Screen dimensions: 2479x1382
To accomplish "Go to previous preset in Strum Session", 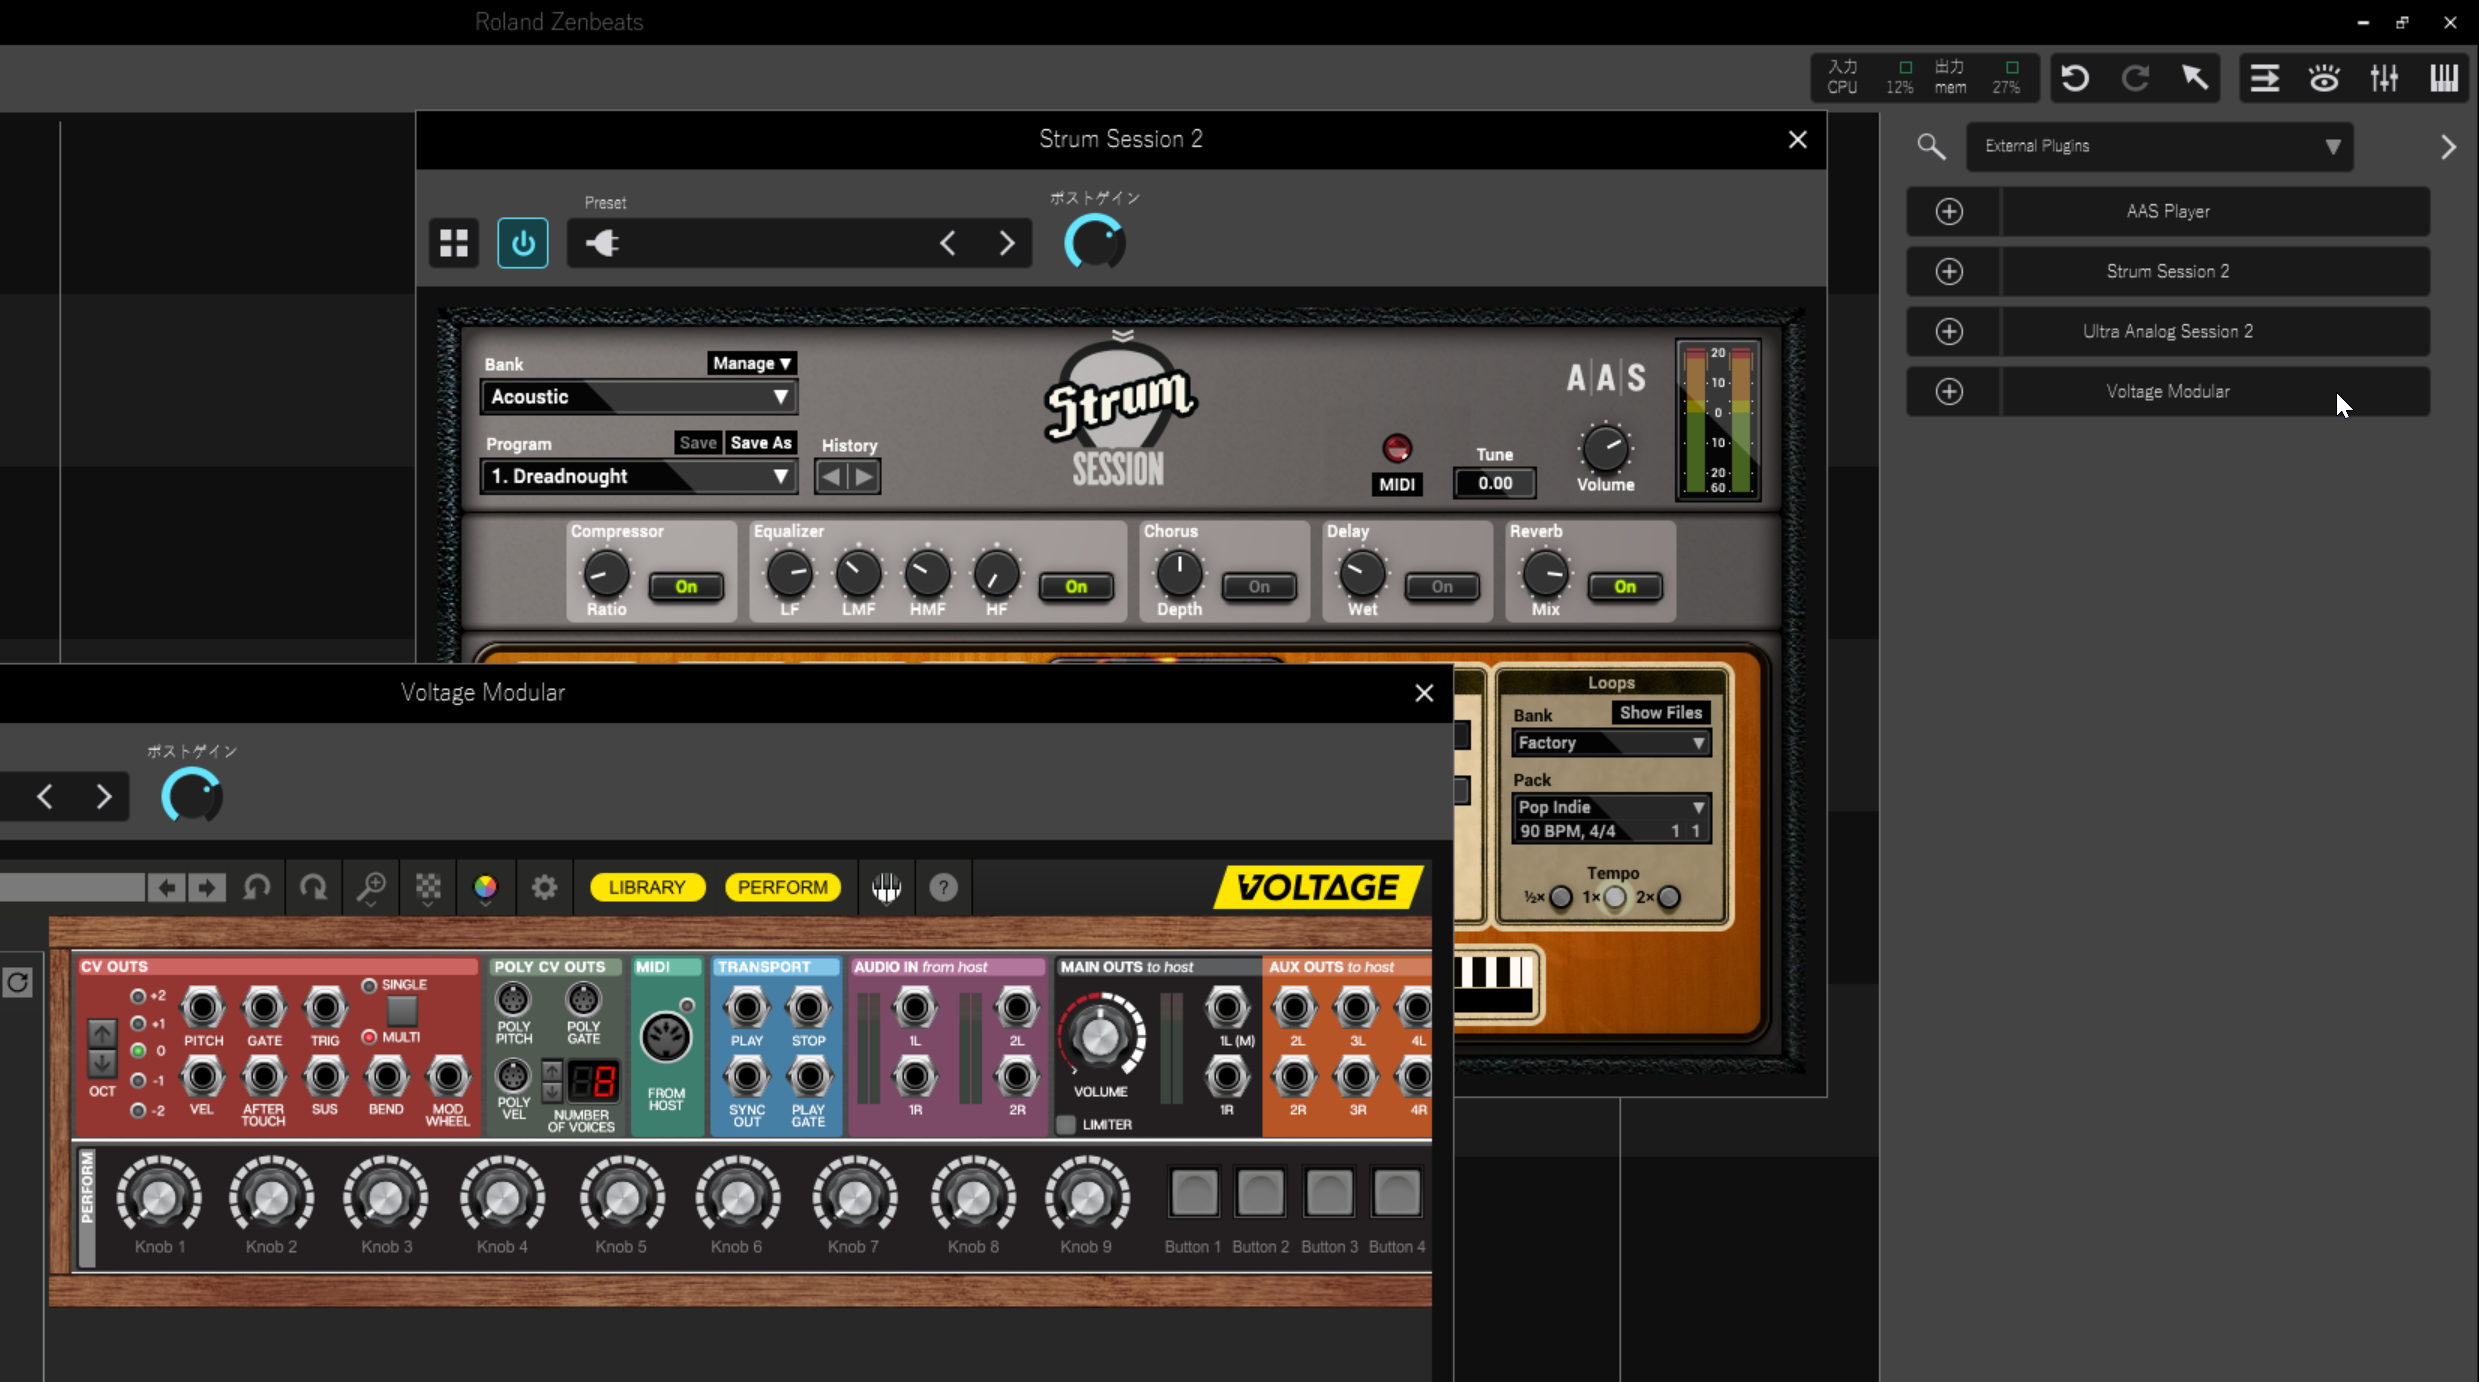I will (947, 243).
